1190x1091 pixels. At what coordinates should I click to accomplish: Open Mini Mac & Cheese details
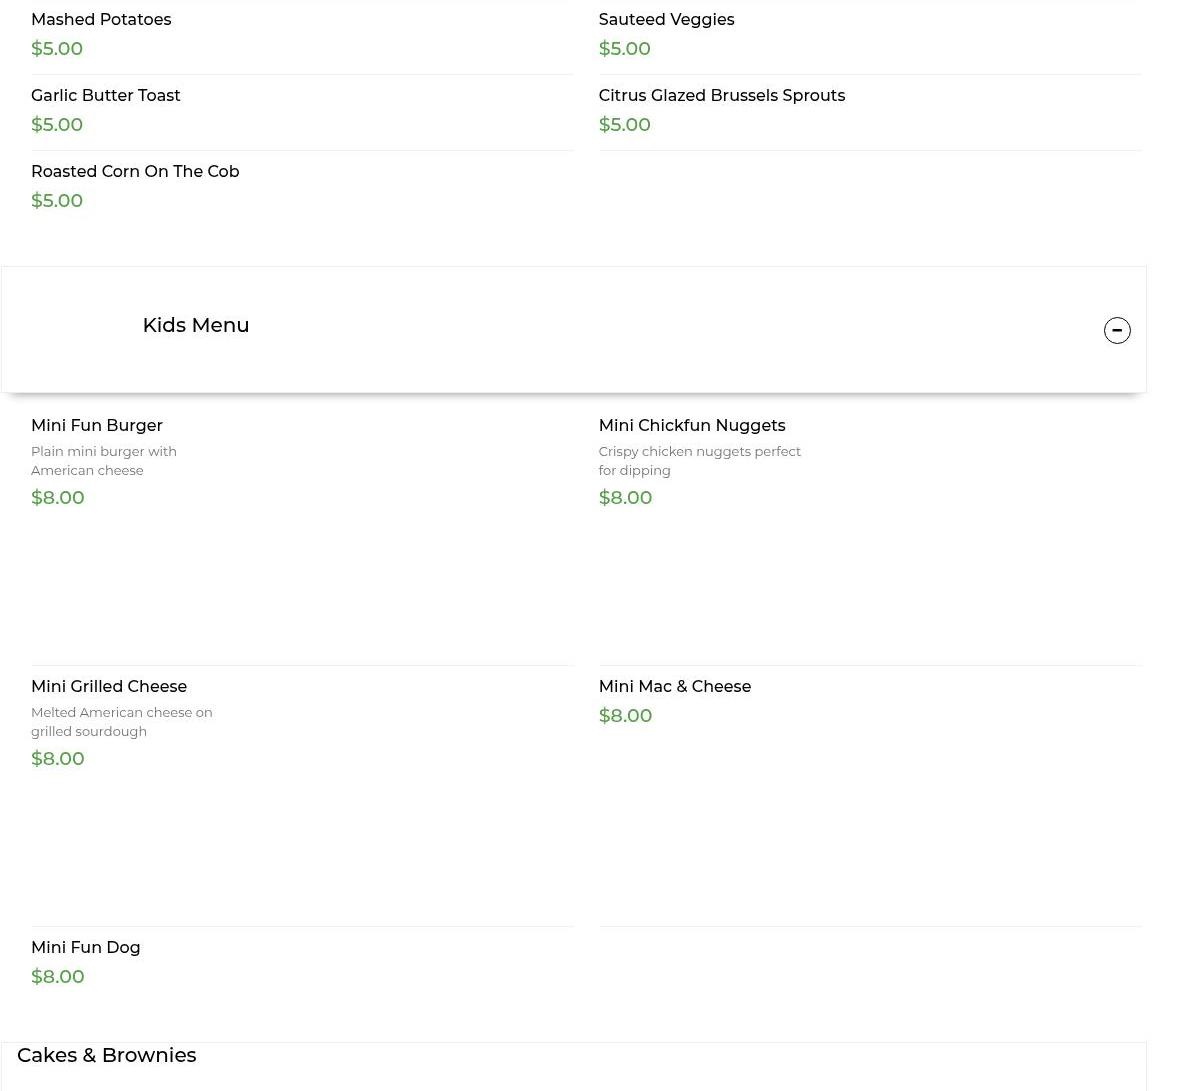(674, 687)
